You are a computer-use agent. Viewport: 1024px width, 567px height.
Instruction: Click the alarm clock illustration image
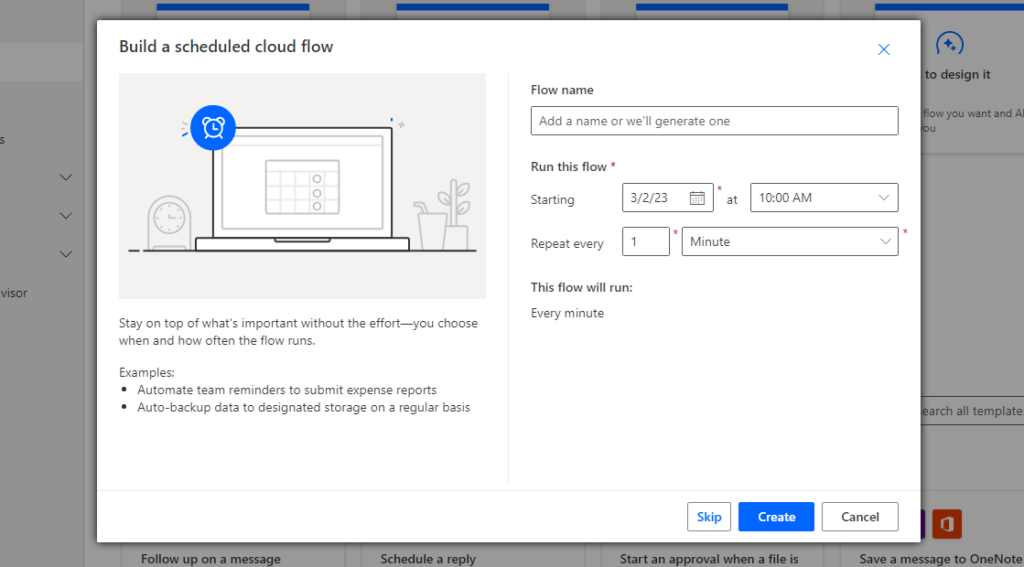coord(213,128)
